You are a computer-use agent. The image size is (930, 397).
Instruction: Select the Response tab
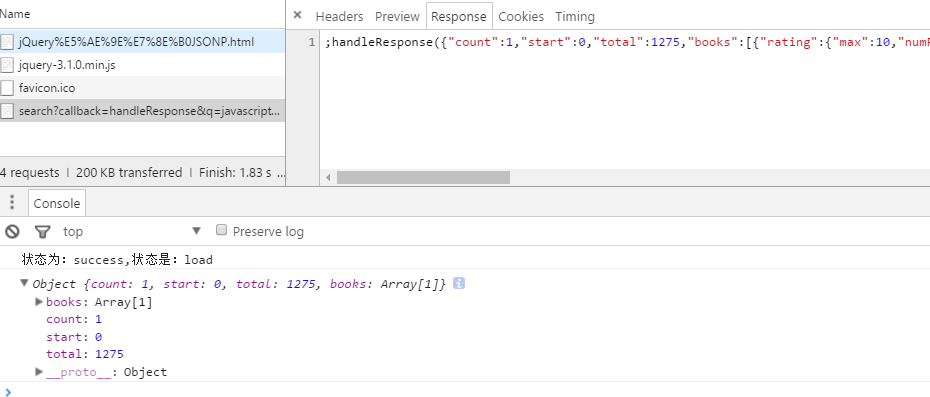pyautogui.click(x=459, y=17)
